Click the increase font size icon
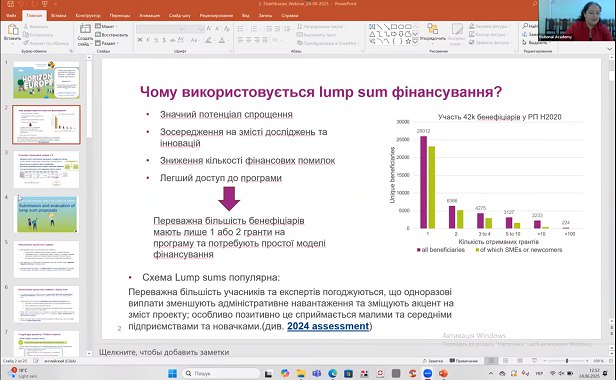The width and height of the screenshot is (616, 380). (x=209, y=29)
